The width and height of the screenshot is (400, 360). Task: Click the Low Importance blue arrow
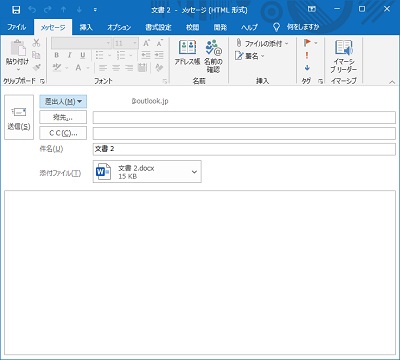(307, 68)
